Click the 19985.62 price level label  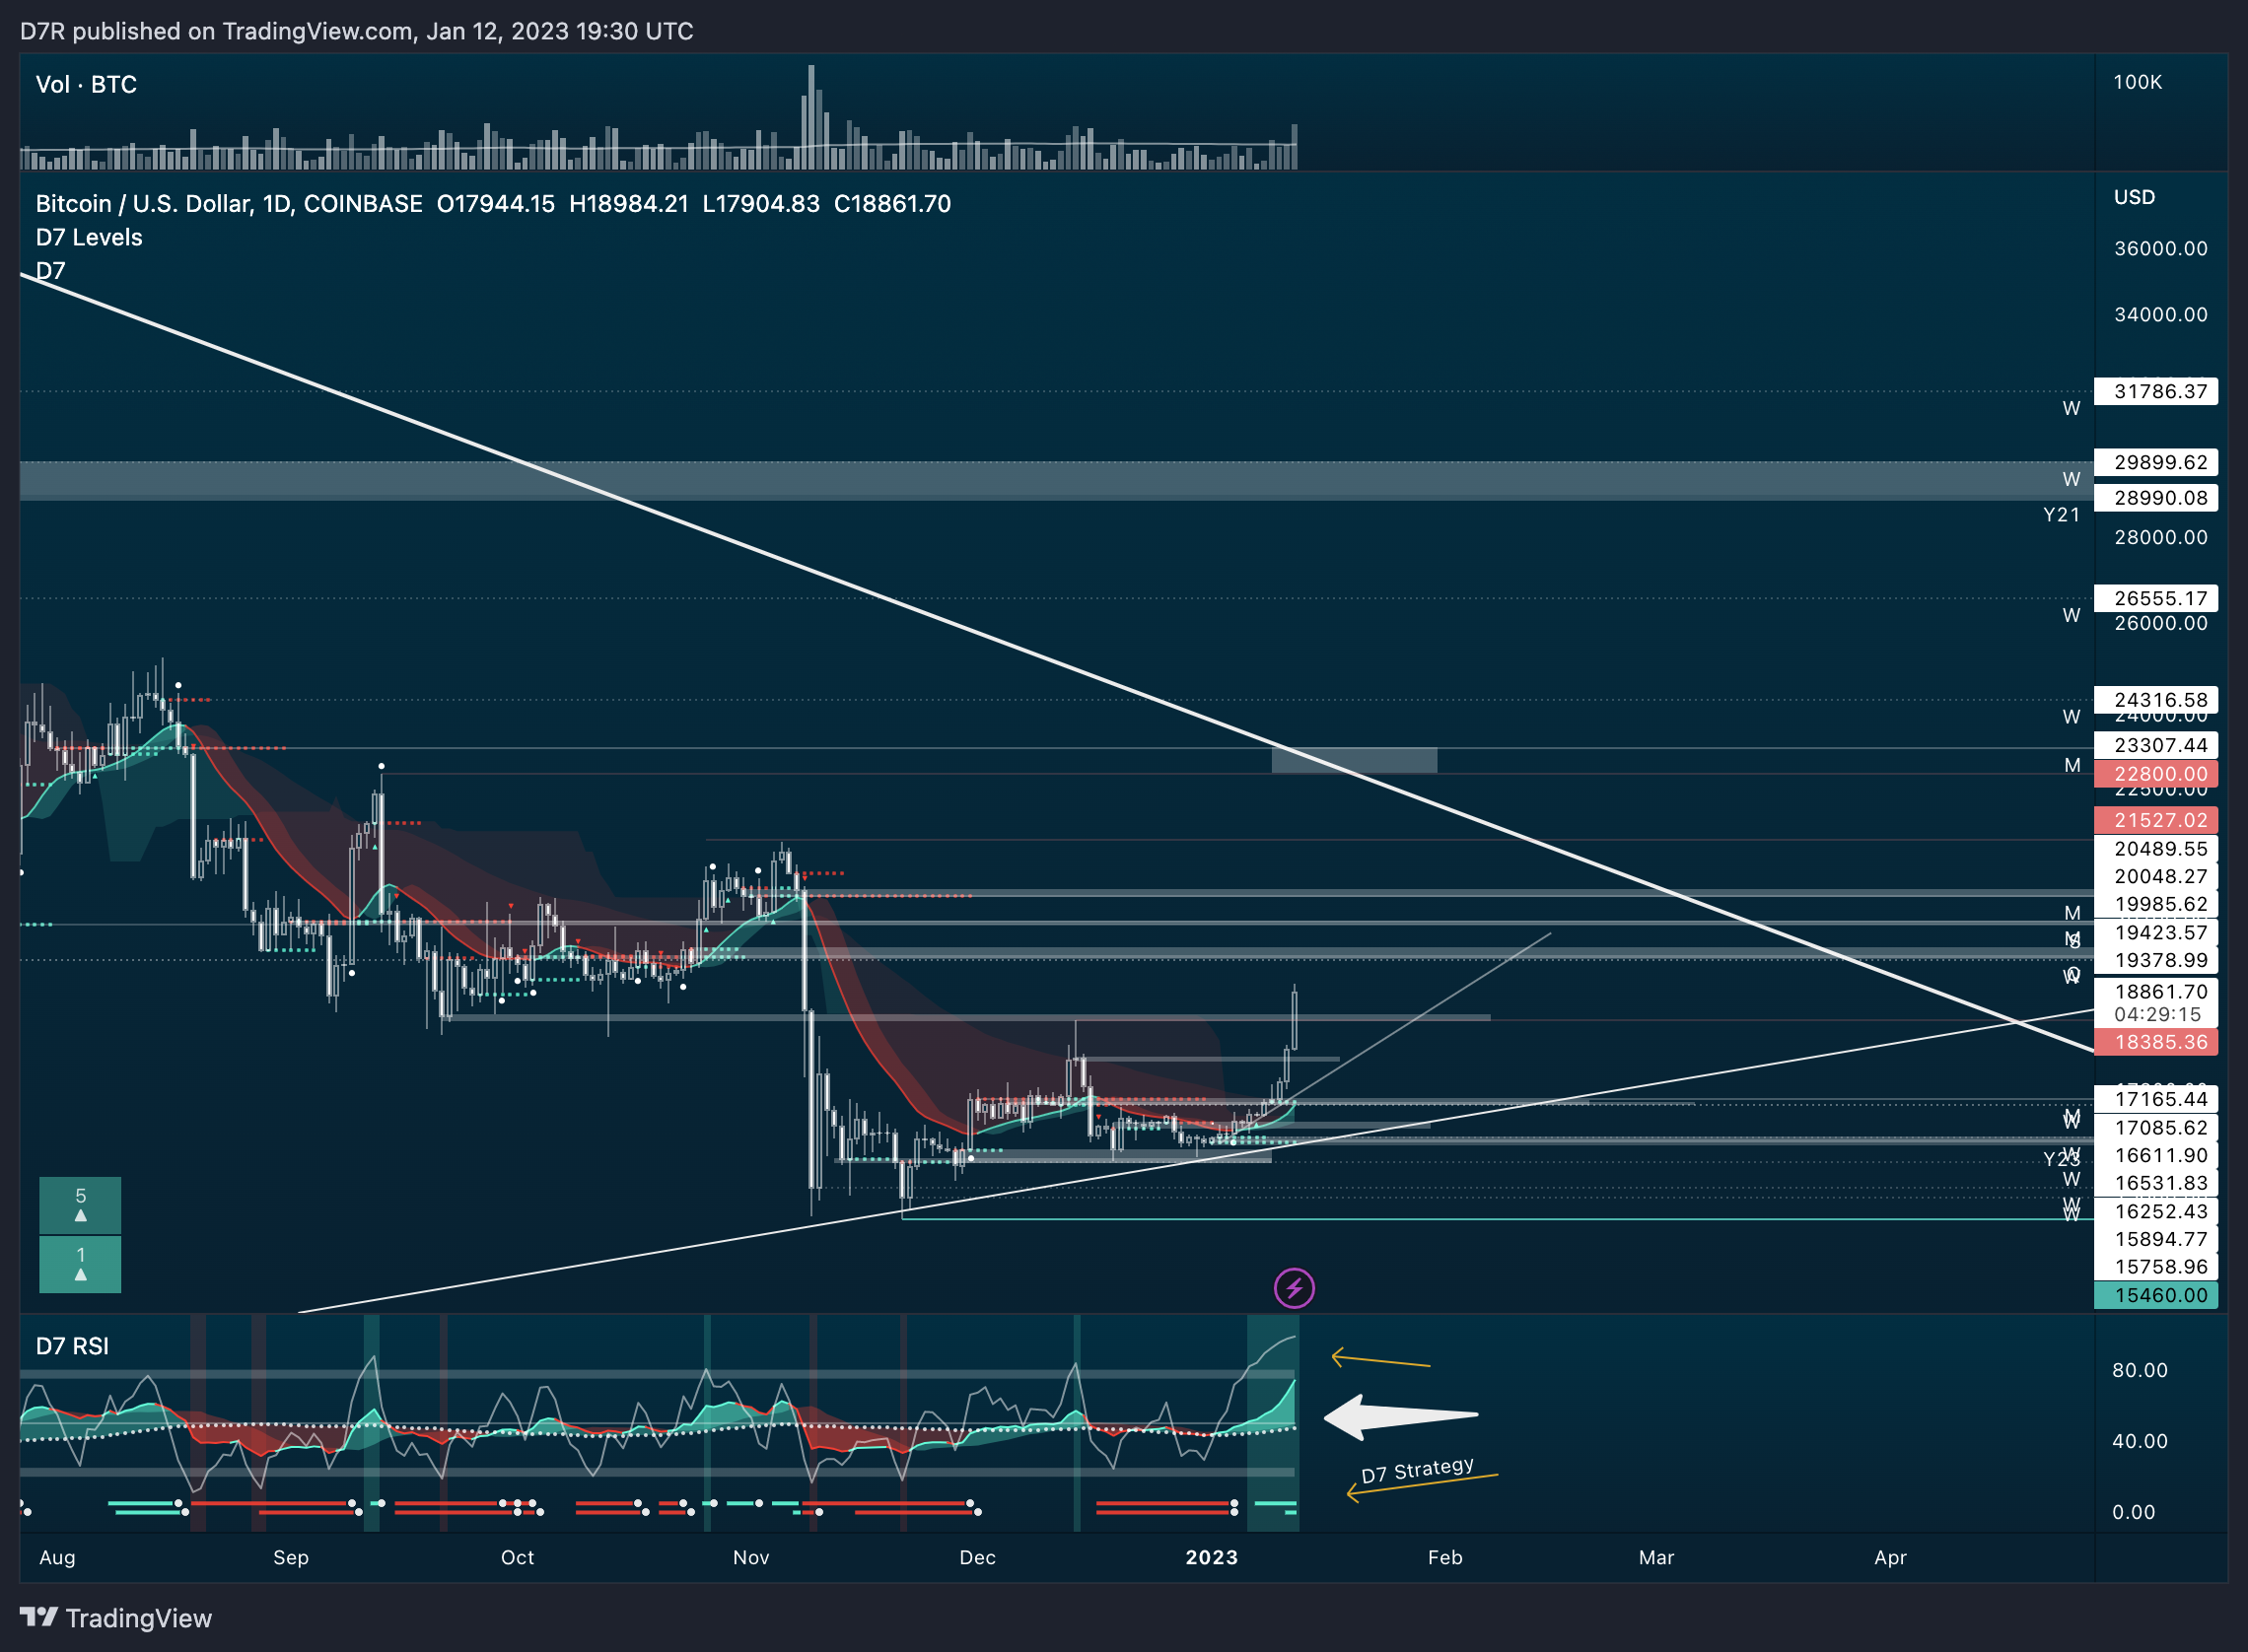[x=2155, y=904]
